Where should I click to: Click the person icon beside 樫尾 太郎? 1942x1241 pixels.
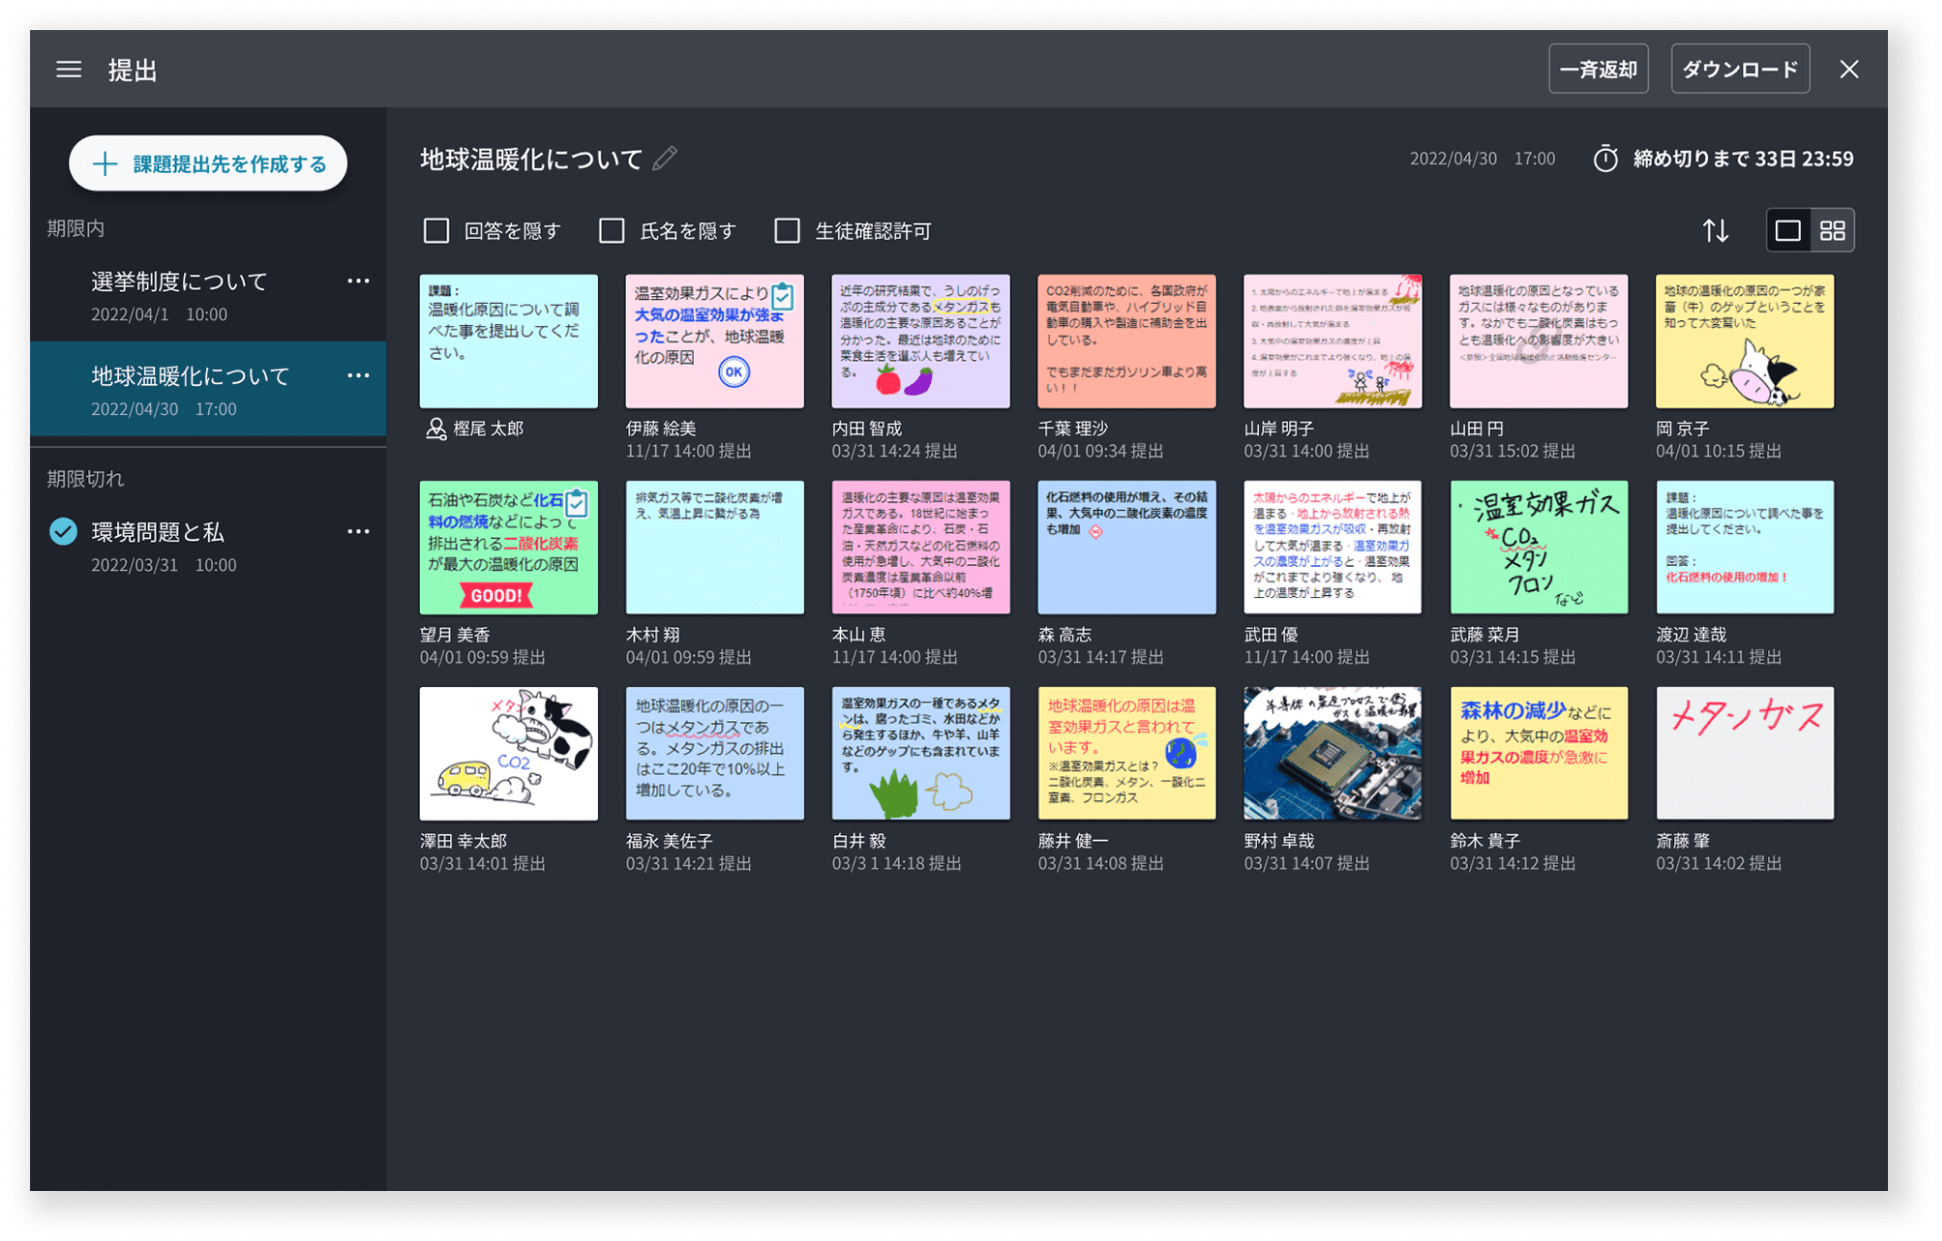434,428
